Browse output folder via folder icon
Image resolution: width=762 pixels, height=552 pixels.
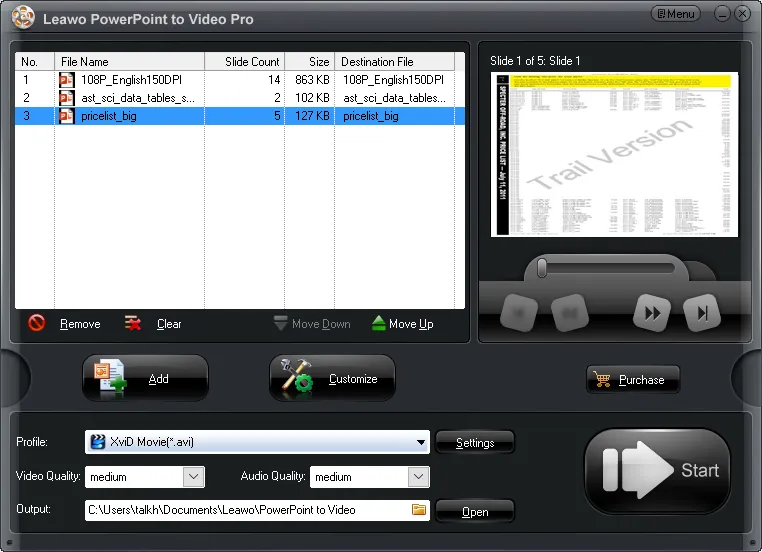point(419,510)
